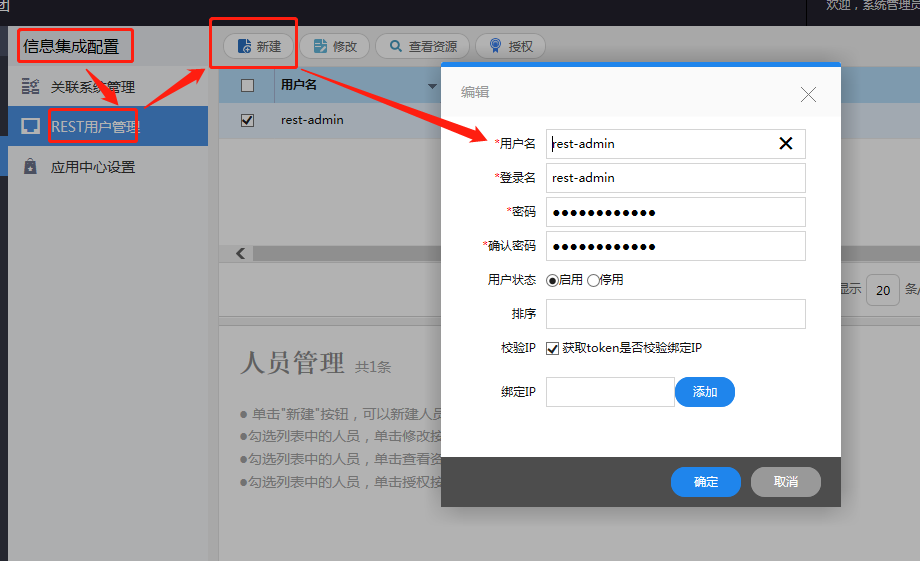Select the 停用 radio button
This screenshot has height=561, width=920.
pyautogui.click(x=593, y=280)
